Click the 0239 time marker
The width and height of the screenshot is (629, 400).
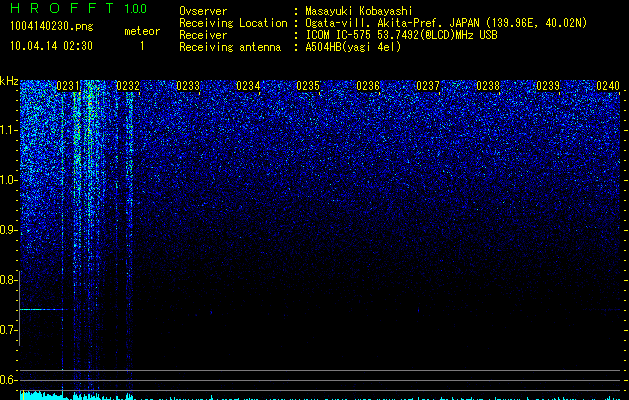tap(548, 86)
